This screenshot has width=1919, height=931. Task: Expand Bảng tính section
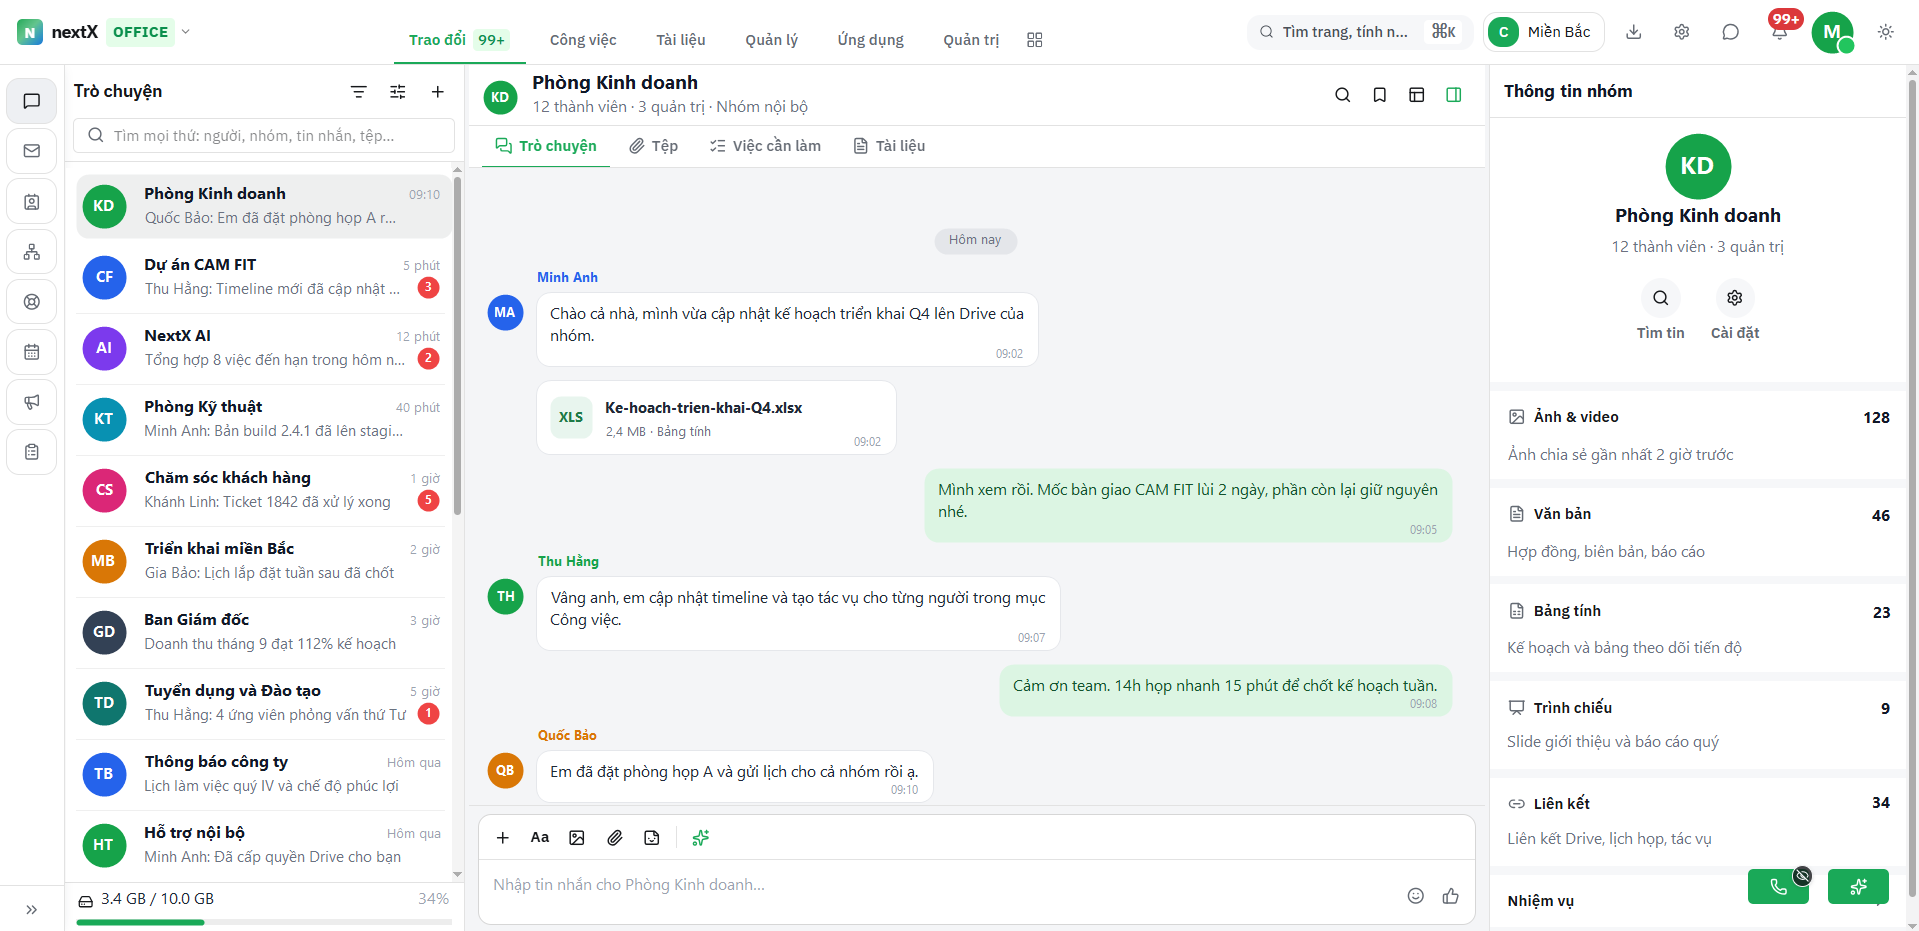1698,629
